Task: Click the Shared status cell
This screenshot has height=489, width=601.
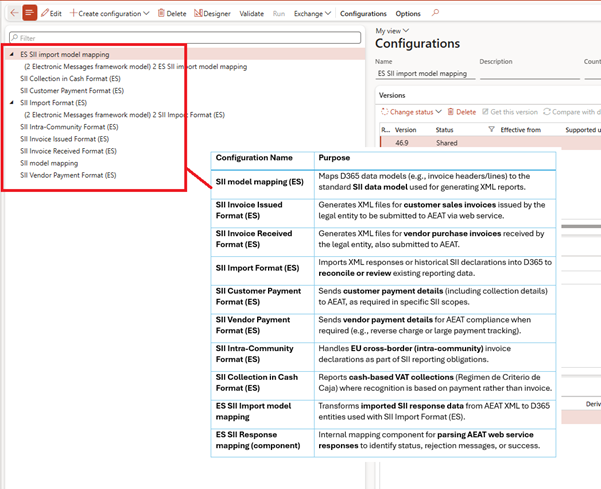Action: [x=447, y=143]
